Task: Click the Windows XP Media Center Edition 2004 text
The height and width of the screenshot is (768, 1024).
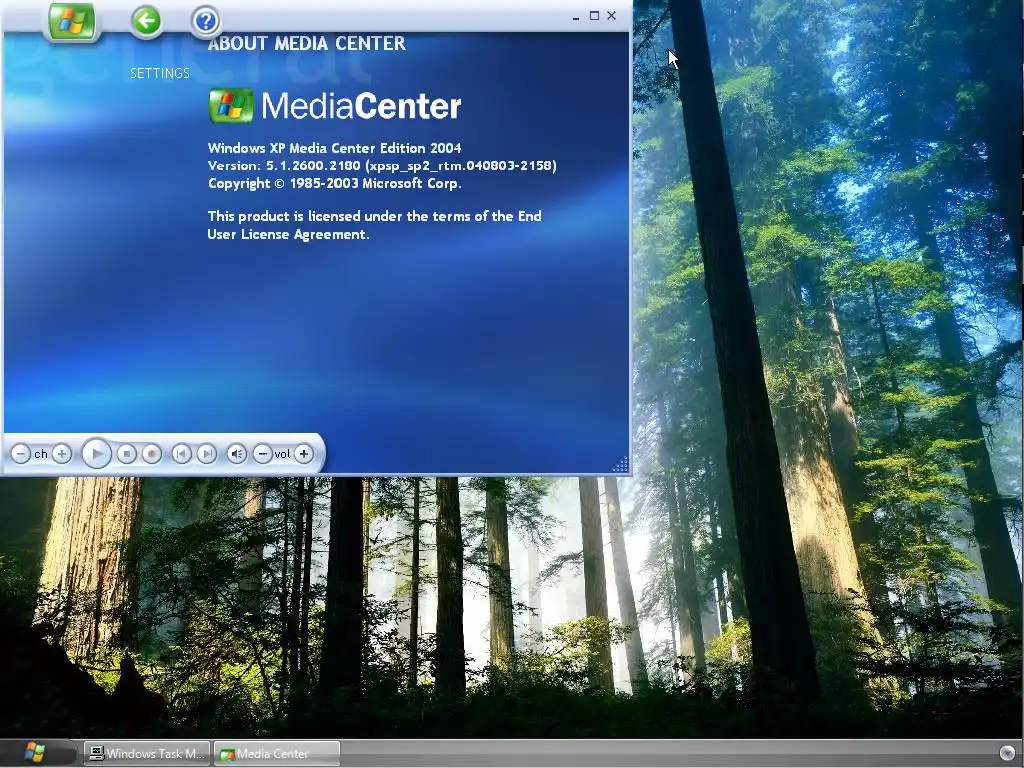Action: 334,148
